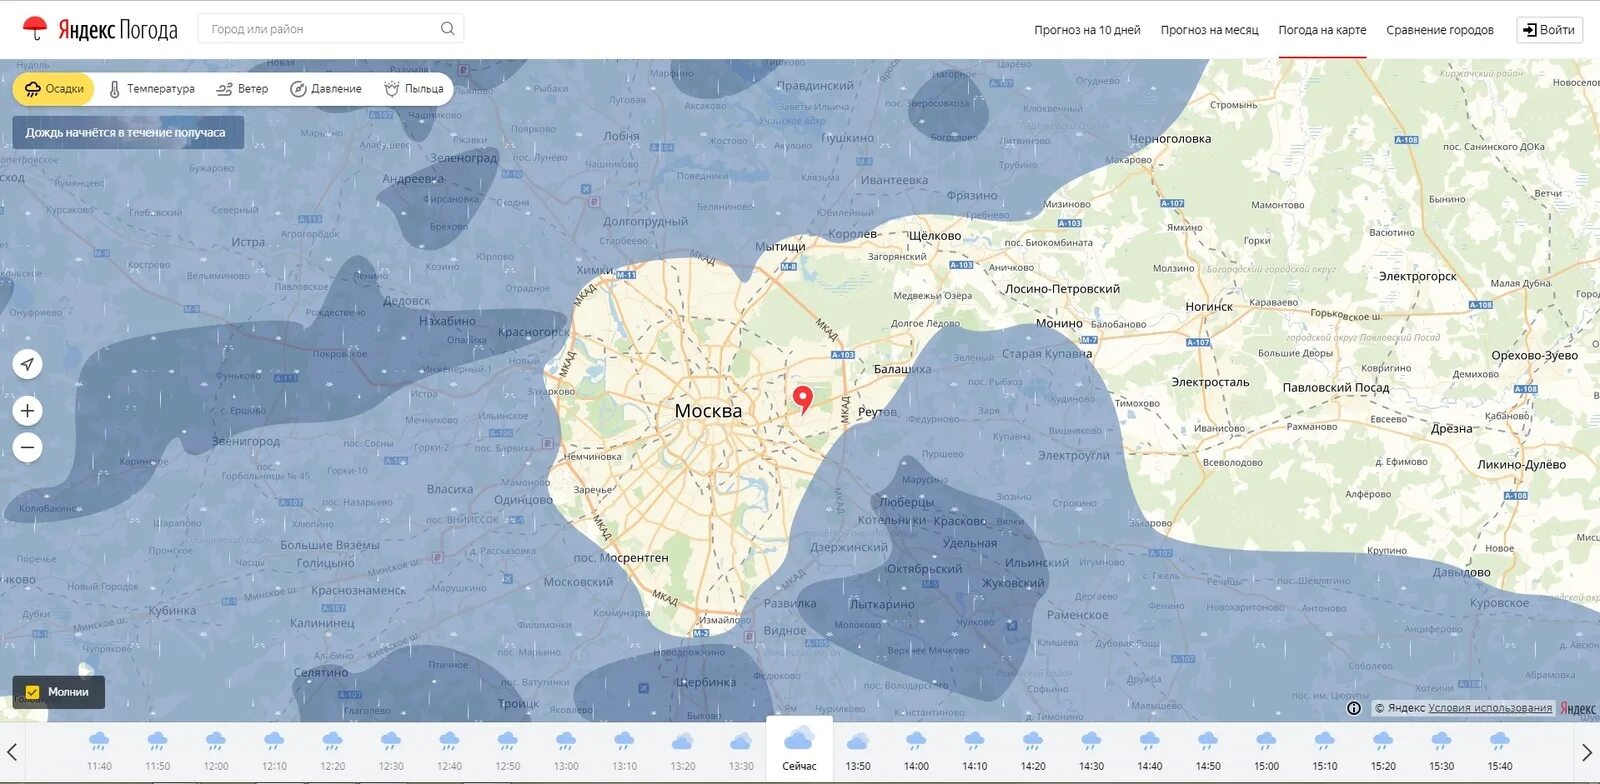Image resolution: width=1600 pixels, height=784 pixels.
Task: Click the Электросталь label on map
Action: [x=1210, y=382]
